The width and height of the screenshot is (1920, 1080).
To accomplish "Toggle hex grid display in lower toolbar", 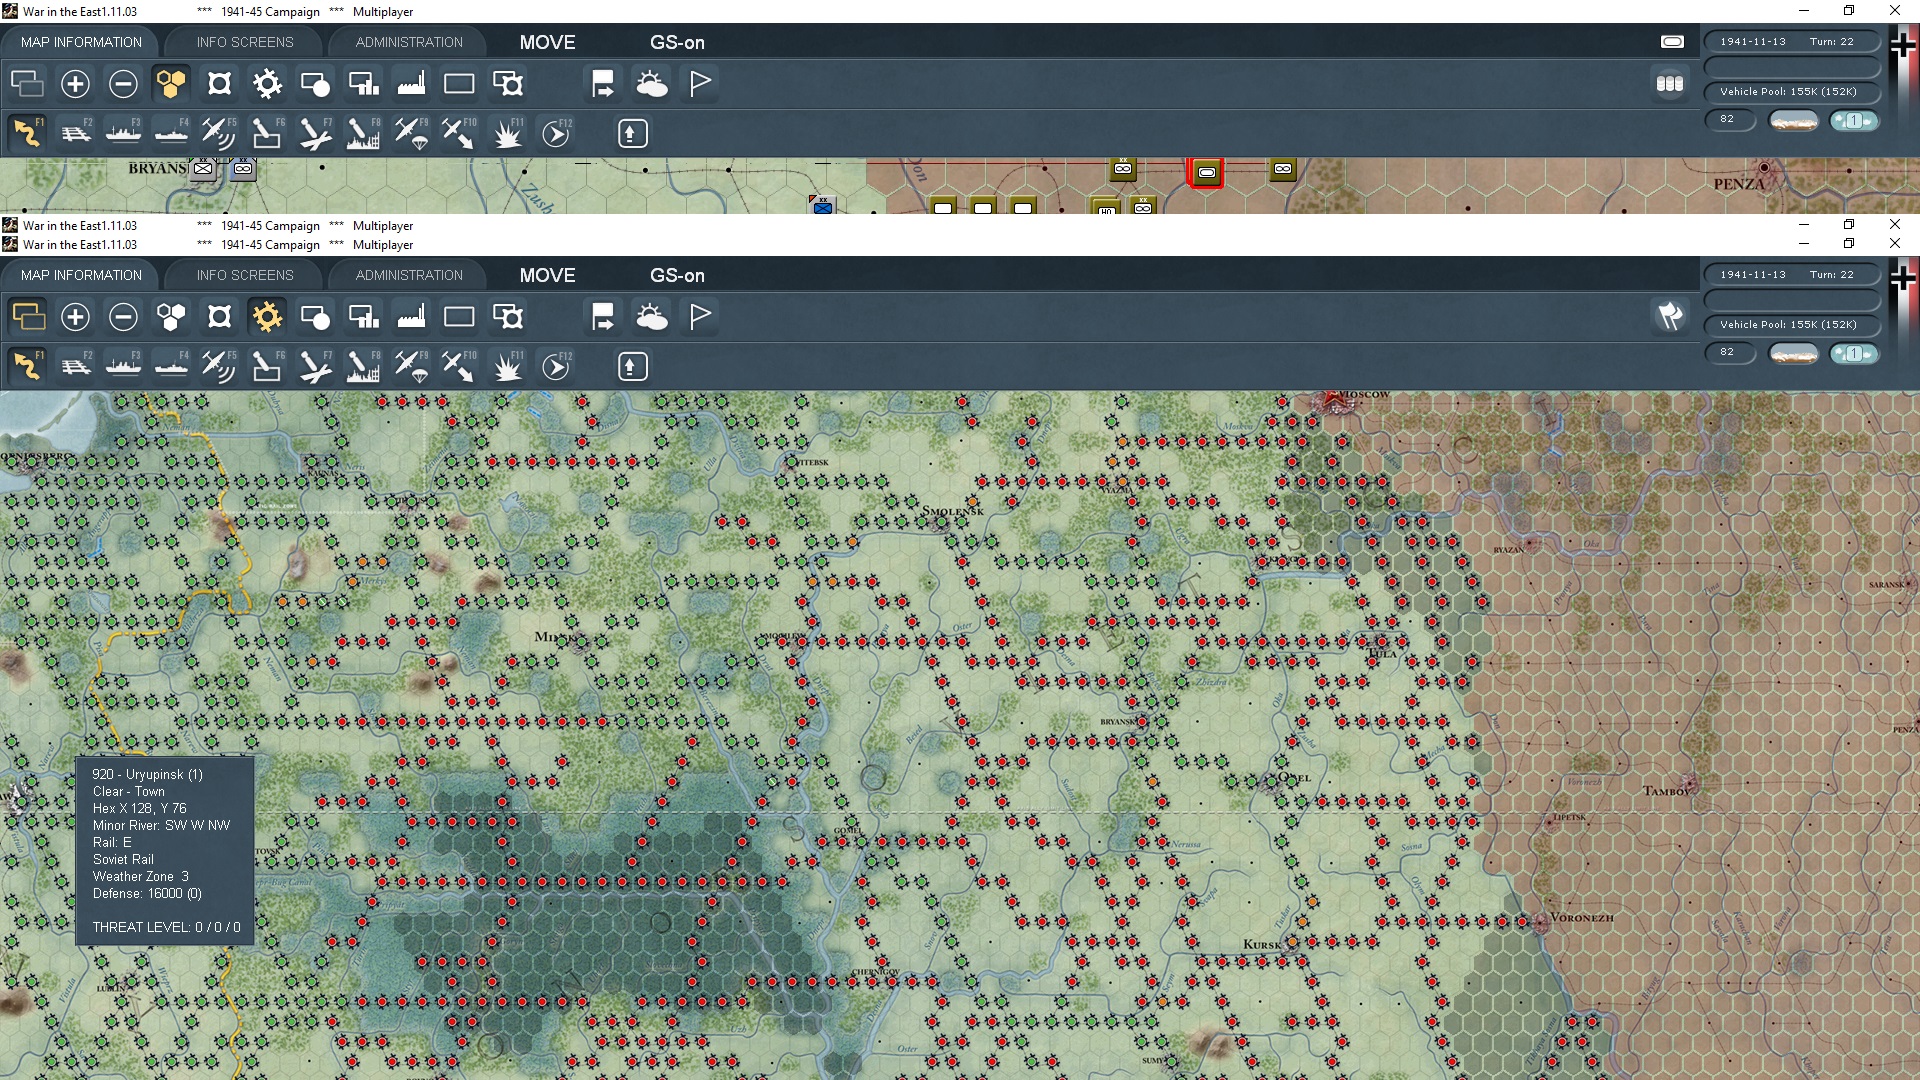I will (x=171, y=317).
